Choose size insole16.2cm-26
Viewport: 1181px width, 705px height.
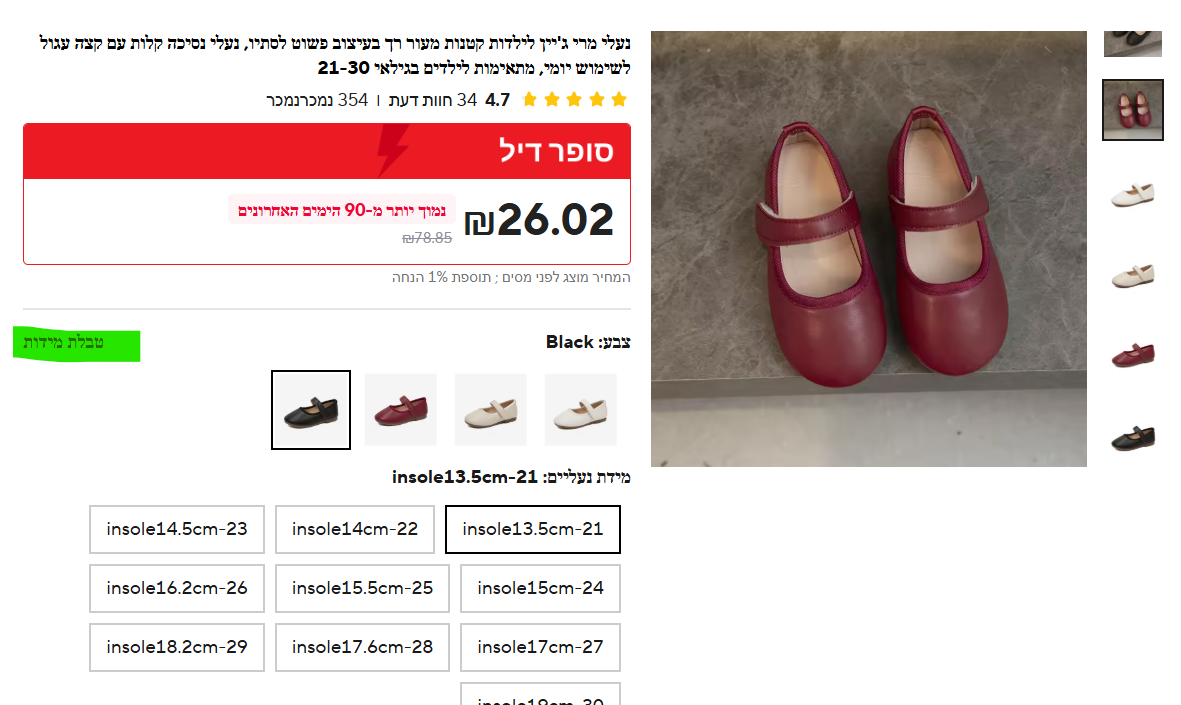[x=177, y=588]
